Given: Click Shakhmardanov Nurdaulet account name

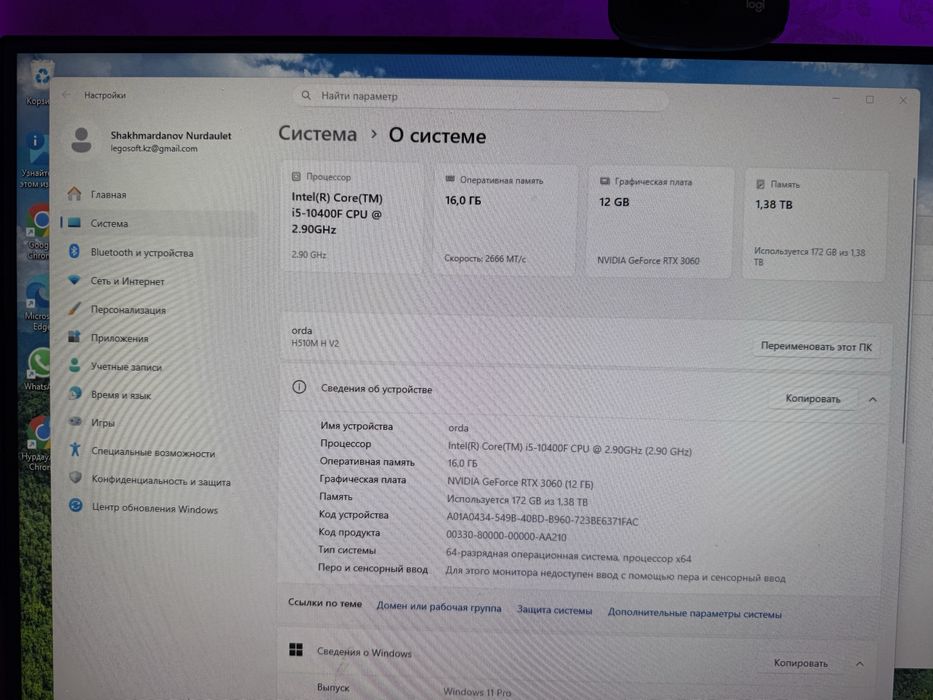Looking at the screenshot, I should [x=171, y=135].
